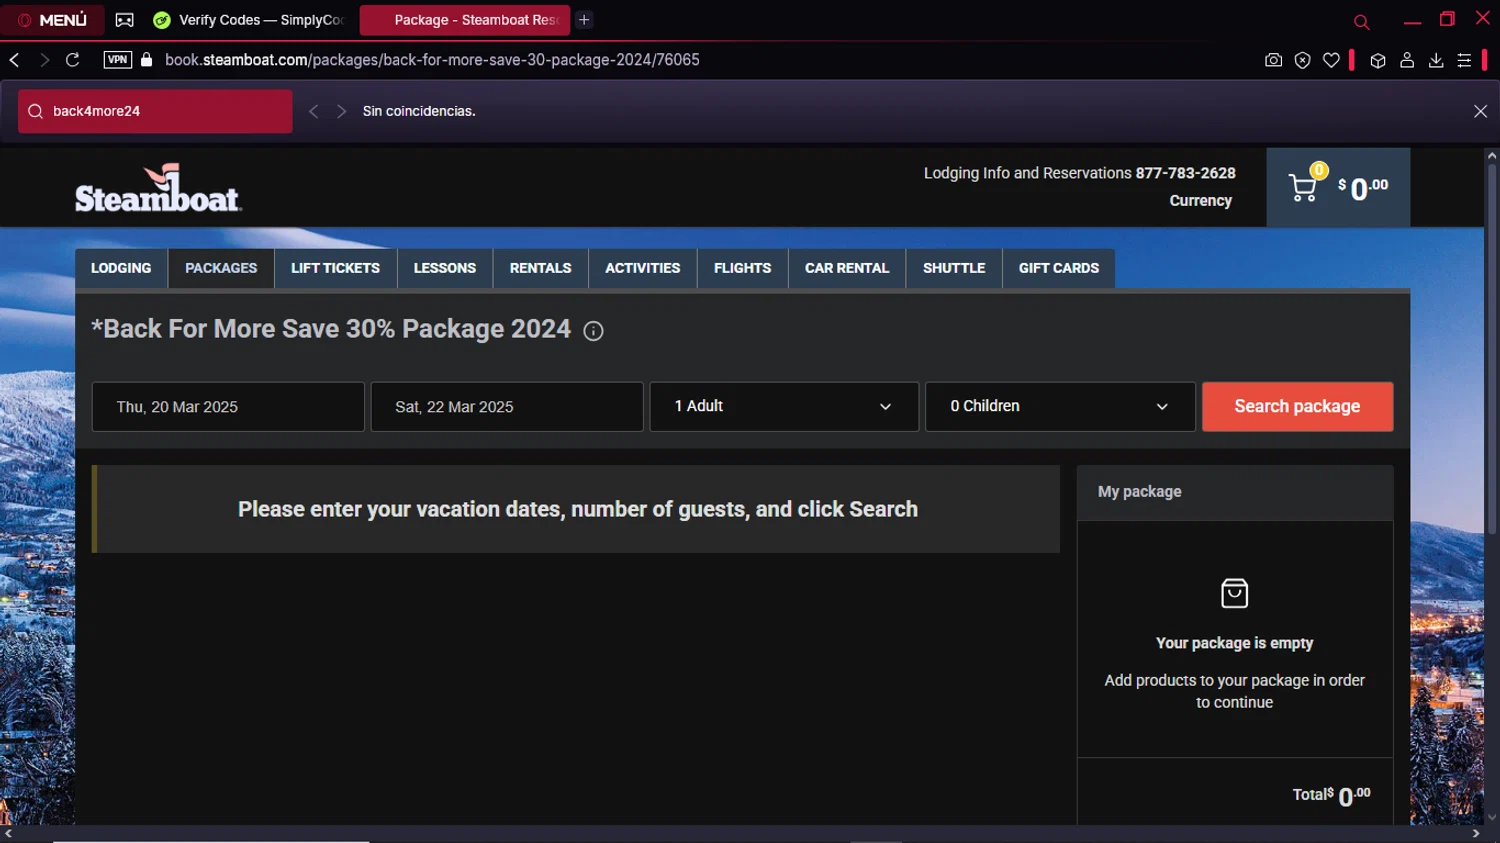Click the scroll-right arrow at page bottom
Viewport: 1500px width, 843px height.
click(x=1476, y=834)
